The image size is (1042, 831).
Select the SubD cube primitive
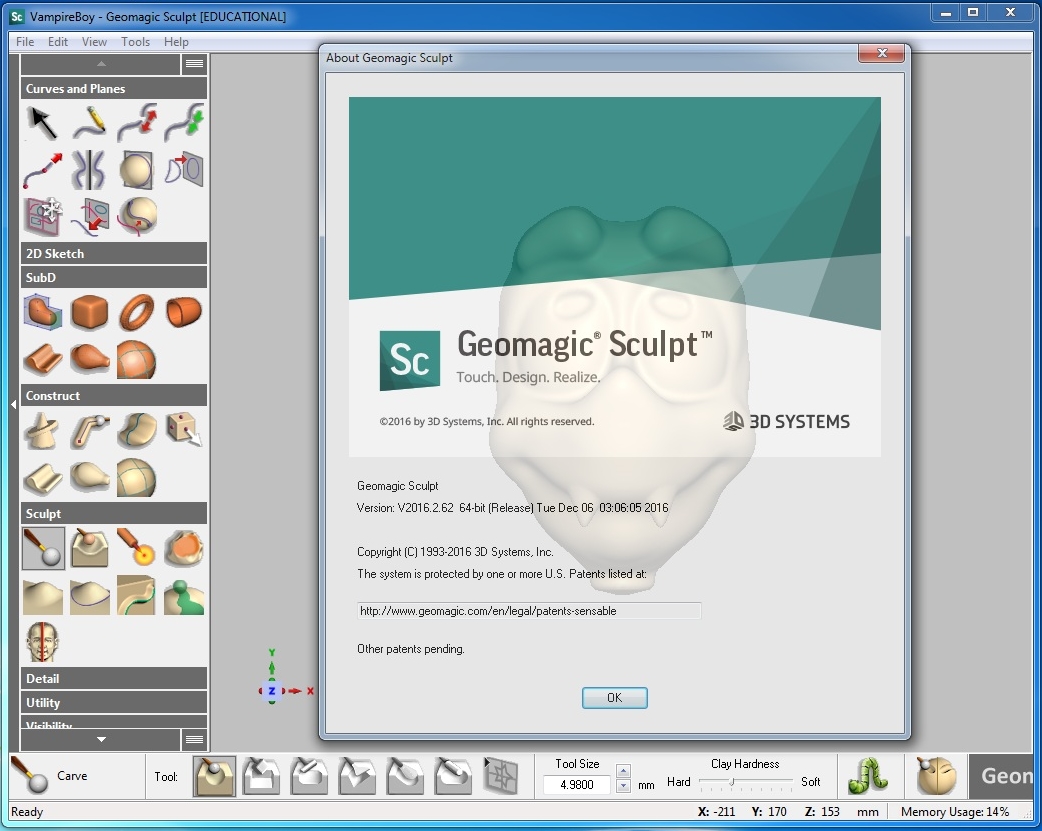tap(90, 312)
